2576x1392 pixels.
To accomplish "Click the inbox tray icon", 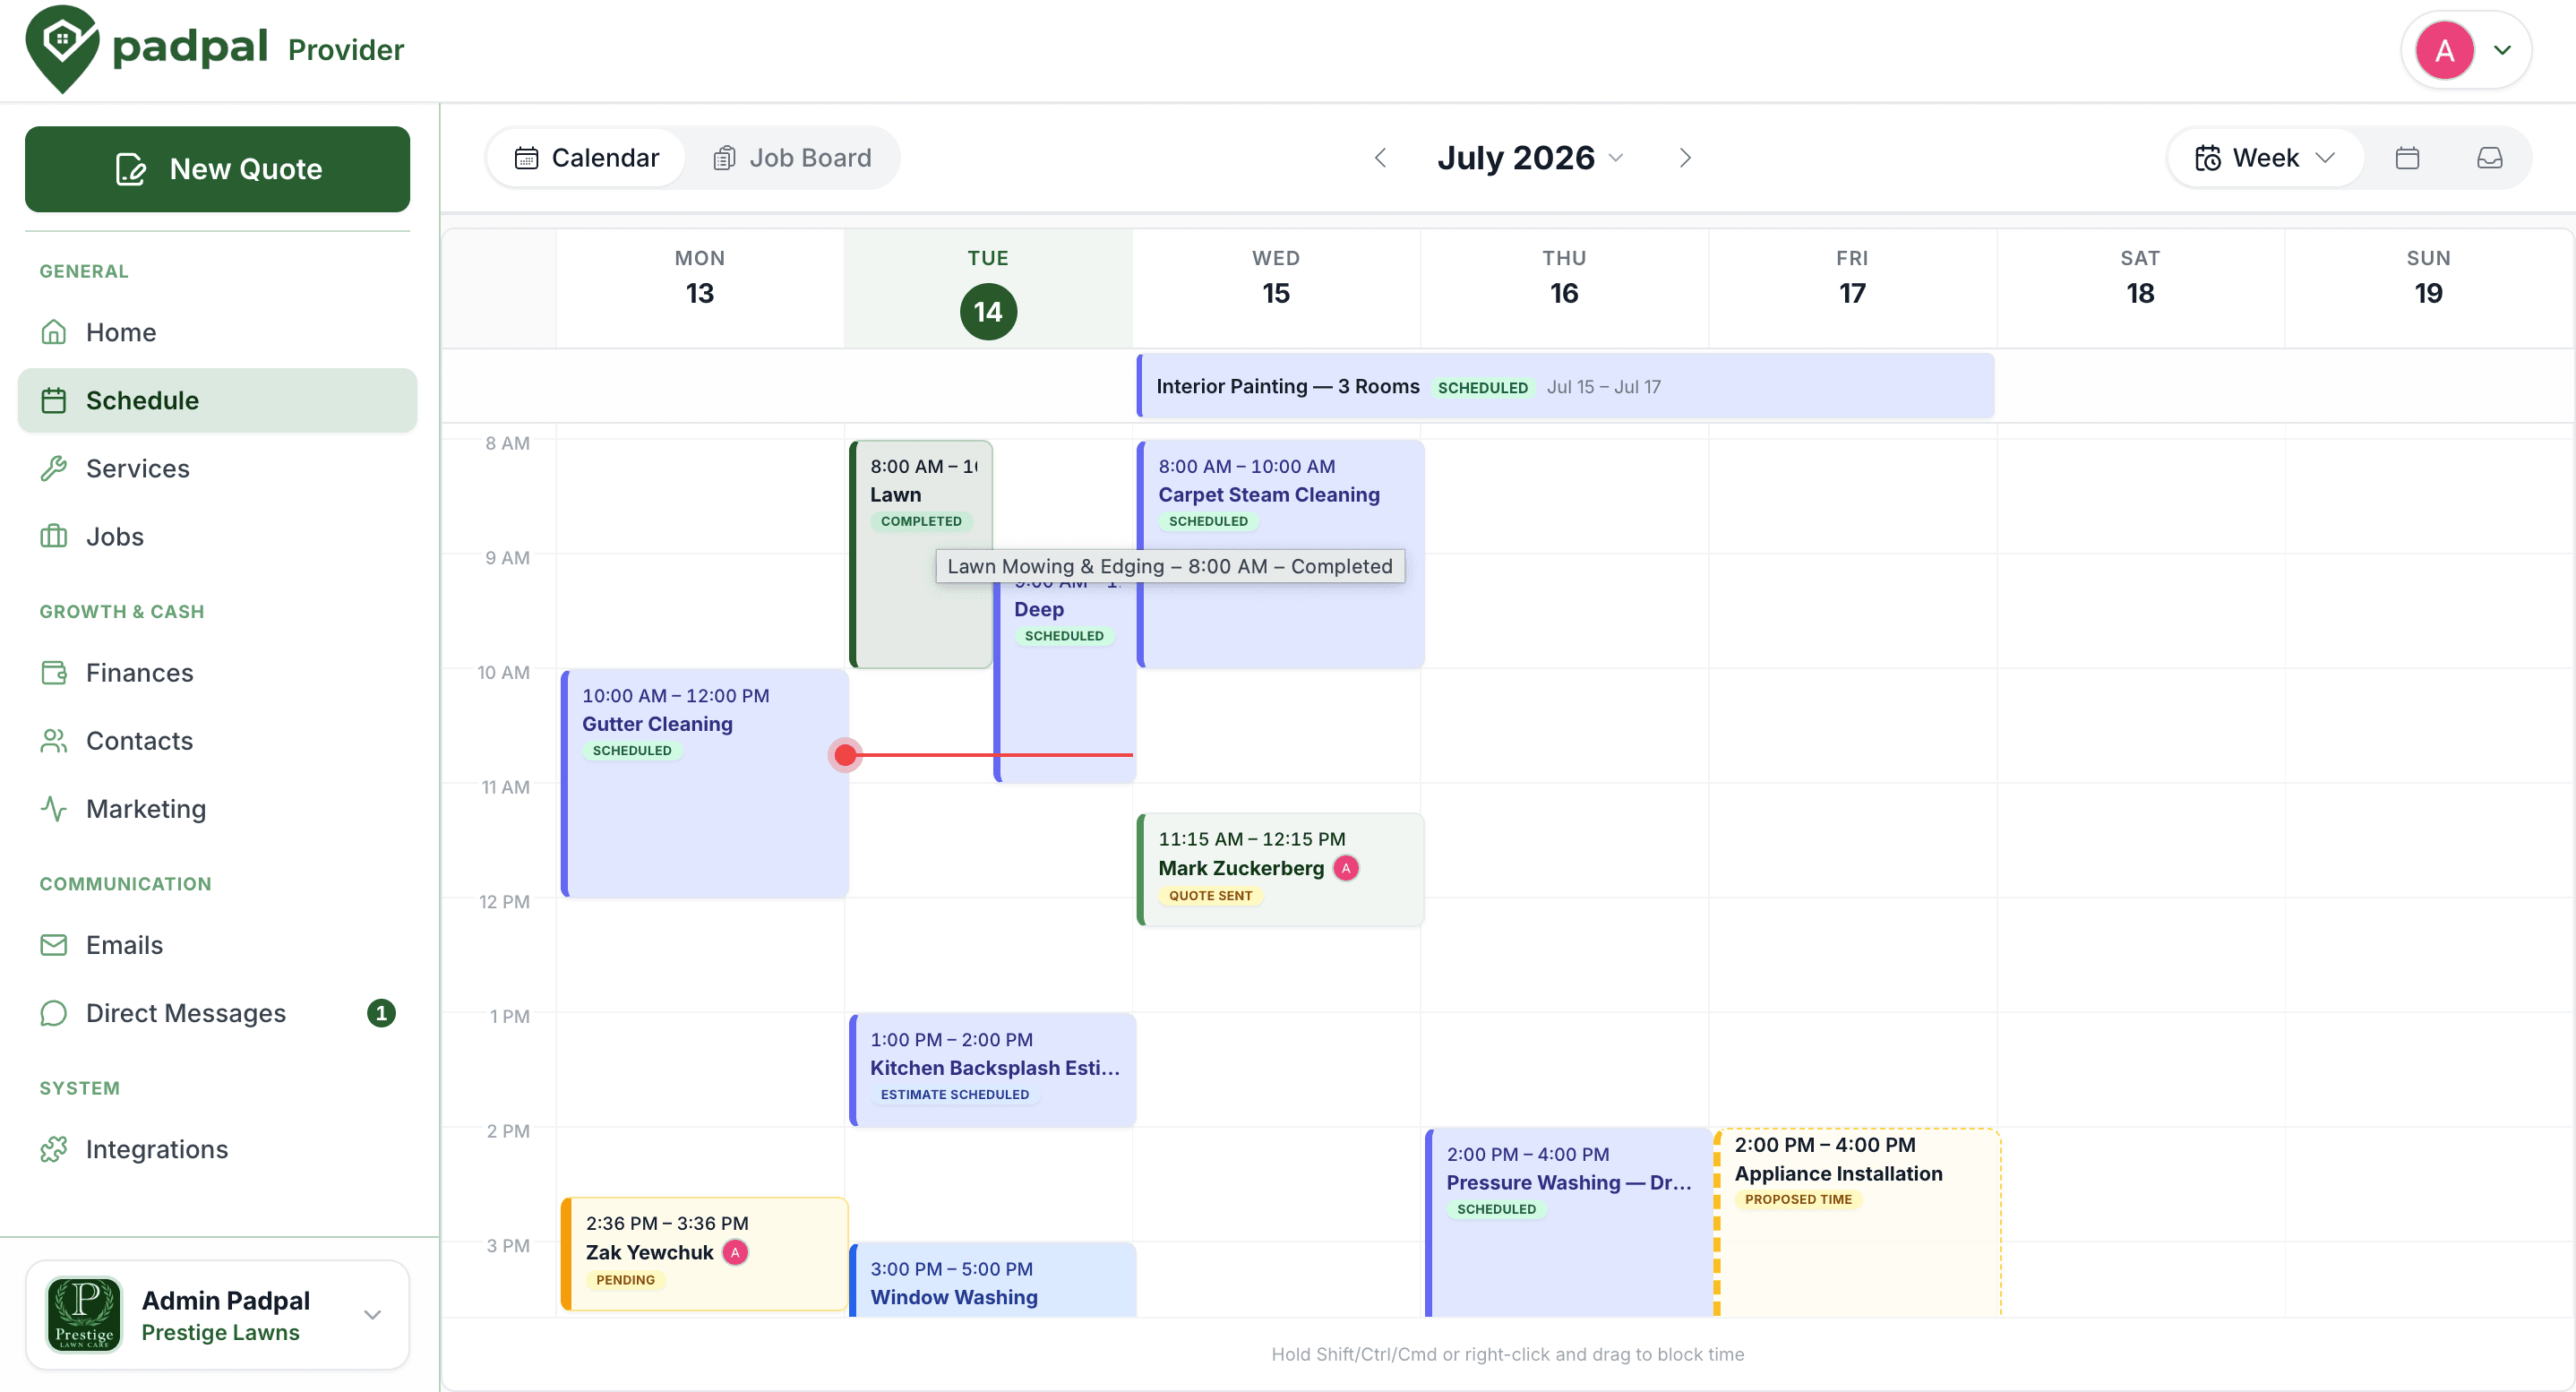I will pyautogui.click(x=2489, y=158).
